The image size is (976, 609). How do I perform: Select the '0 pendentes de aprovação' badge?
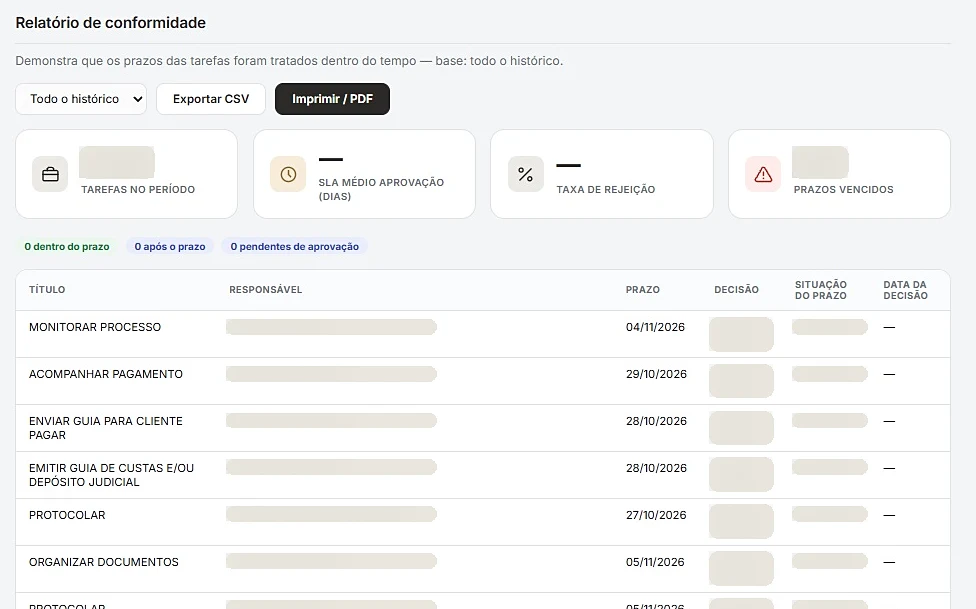[x=294, y=247]
